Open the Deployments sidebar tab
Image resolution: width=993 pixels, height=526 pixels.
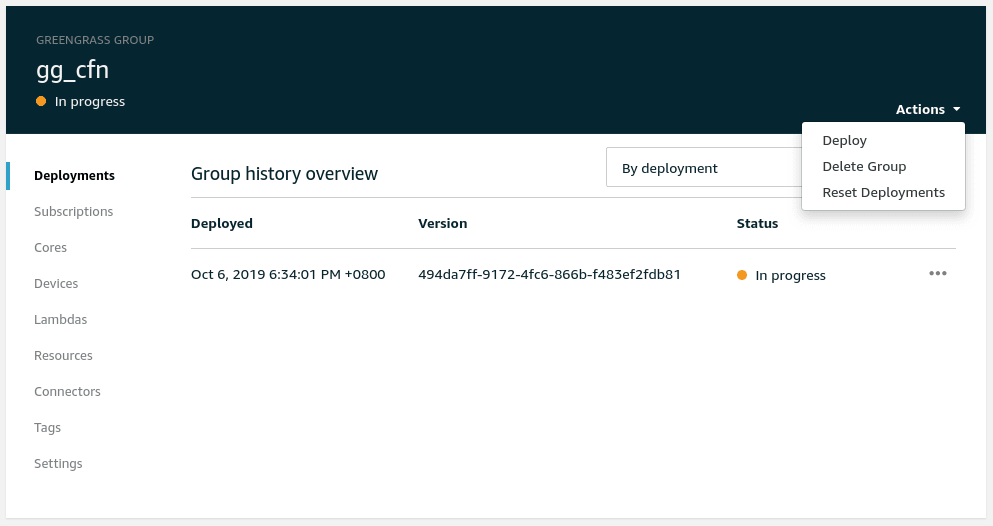74,176
